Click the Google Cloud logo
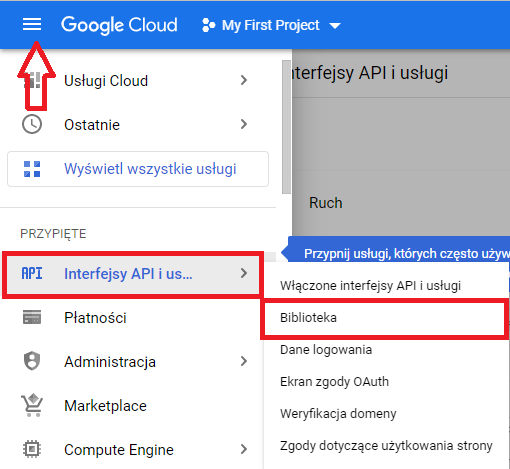This screenshot has height=469, width=510. [x=119, y=25]
